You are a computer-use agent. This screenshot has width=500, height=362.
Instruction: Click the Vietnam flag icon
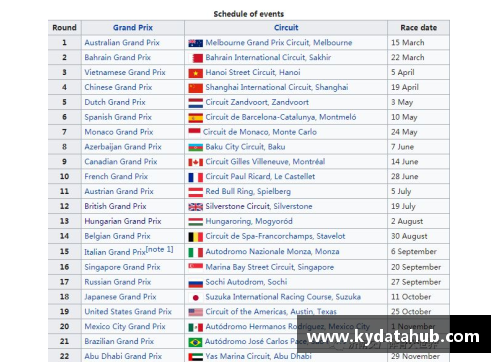pos(195,73)
